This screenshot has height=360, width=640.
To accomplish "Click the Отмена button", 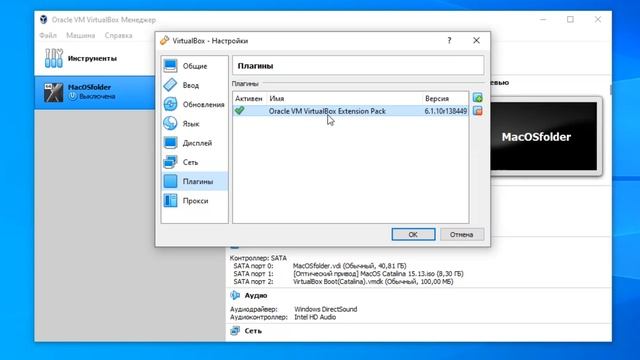I will [x=462, y=234].
